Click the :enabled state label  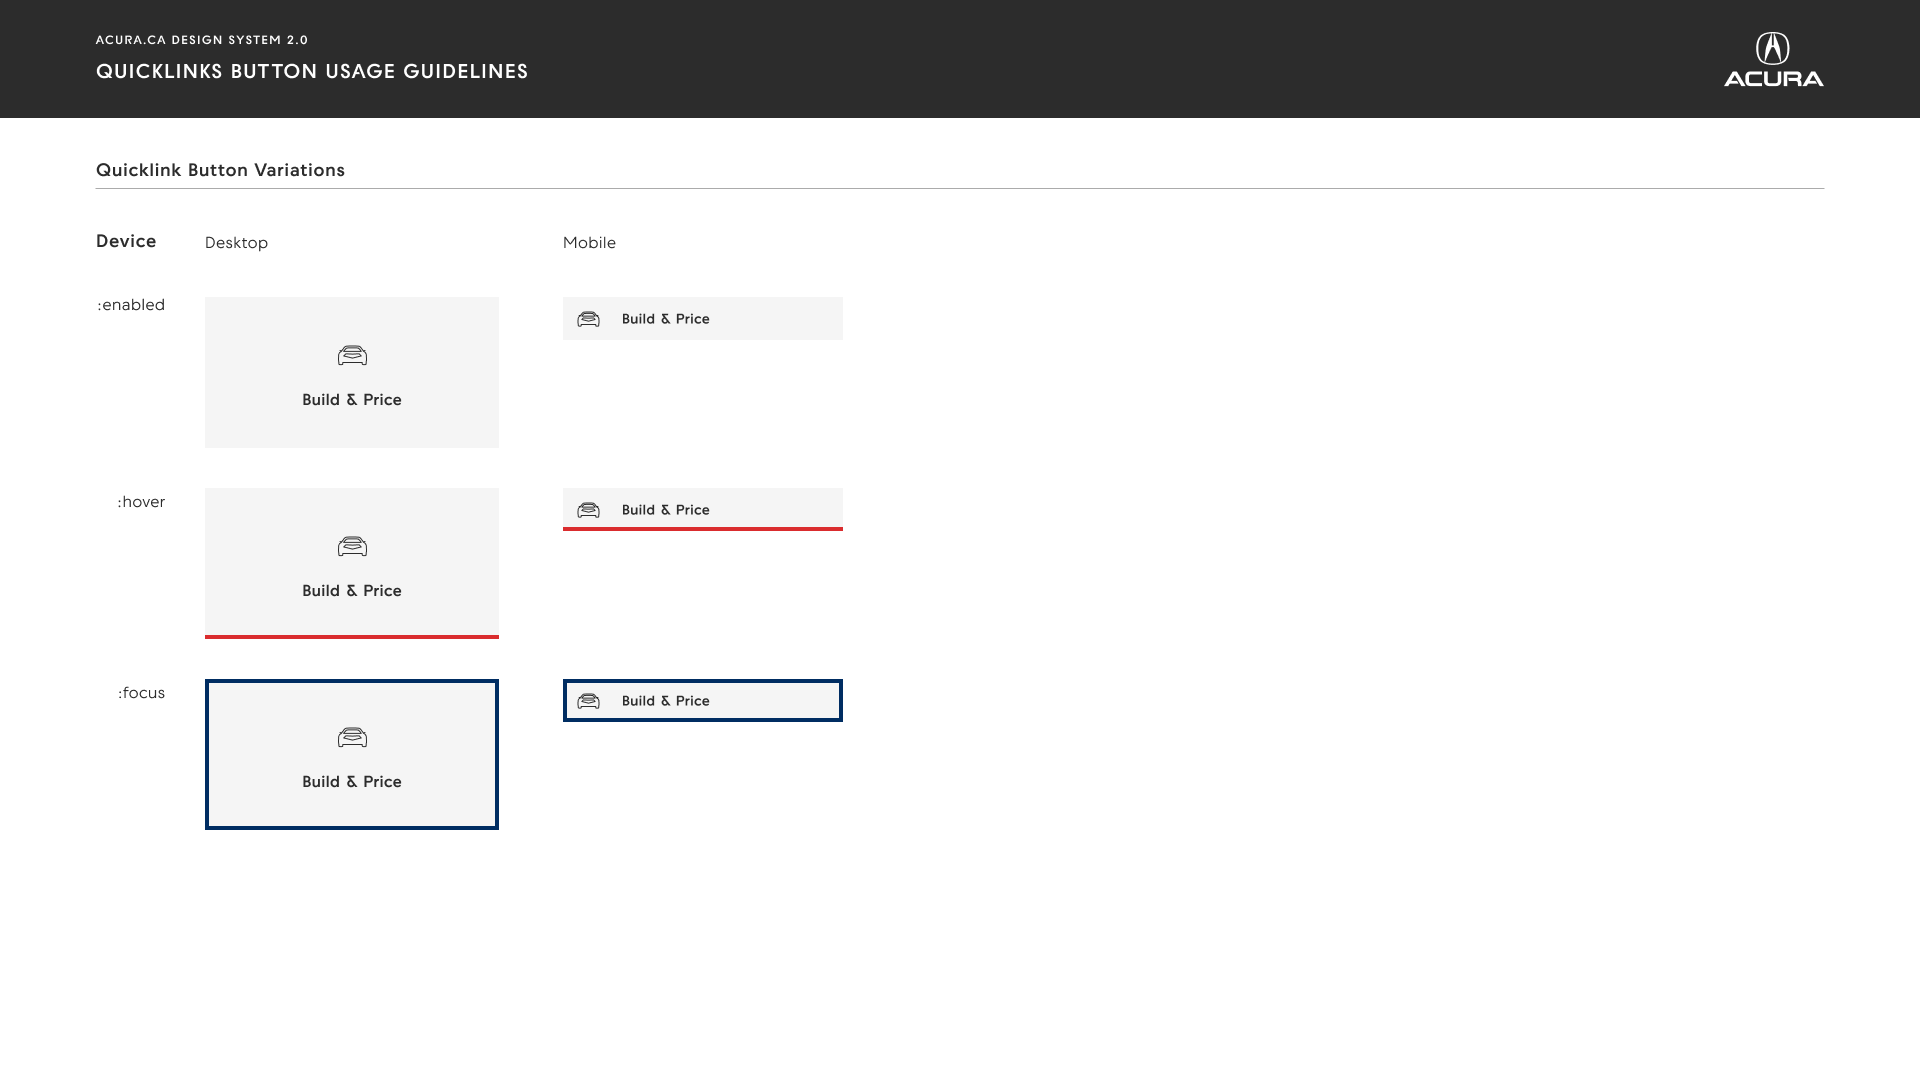tap(131, 305)
